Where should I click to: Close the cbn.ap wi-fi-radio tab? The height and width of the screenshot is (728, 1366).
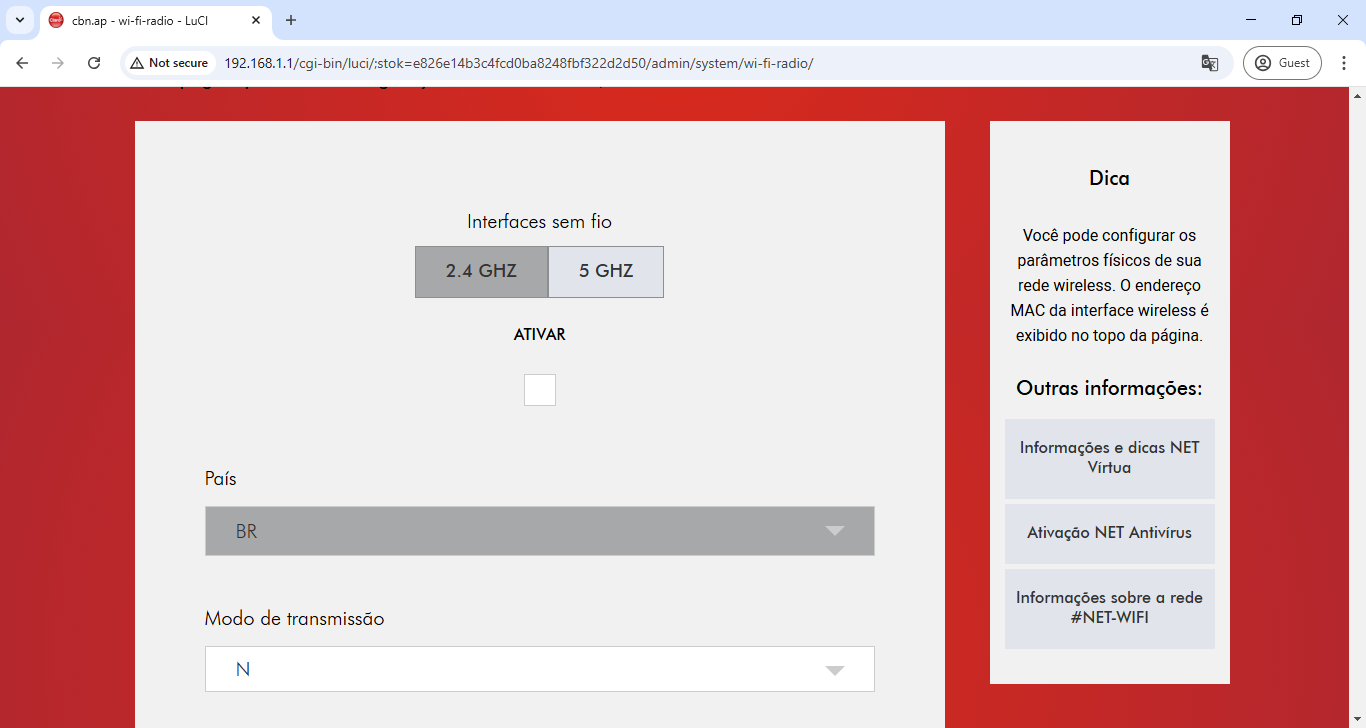coord(256,20)
